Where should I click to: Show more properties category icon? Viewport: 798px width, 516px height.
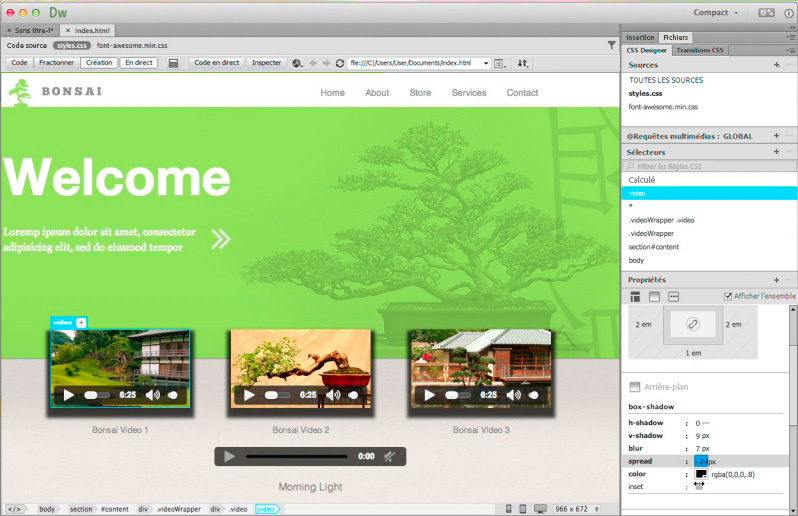coord(673,296)
